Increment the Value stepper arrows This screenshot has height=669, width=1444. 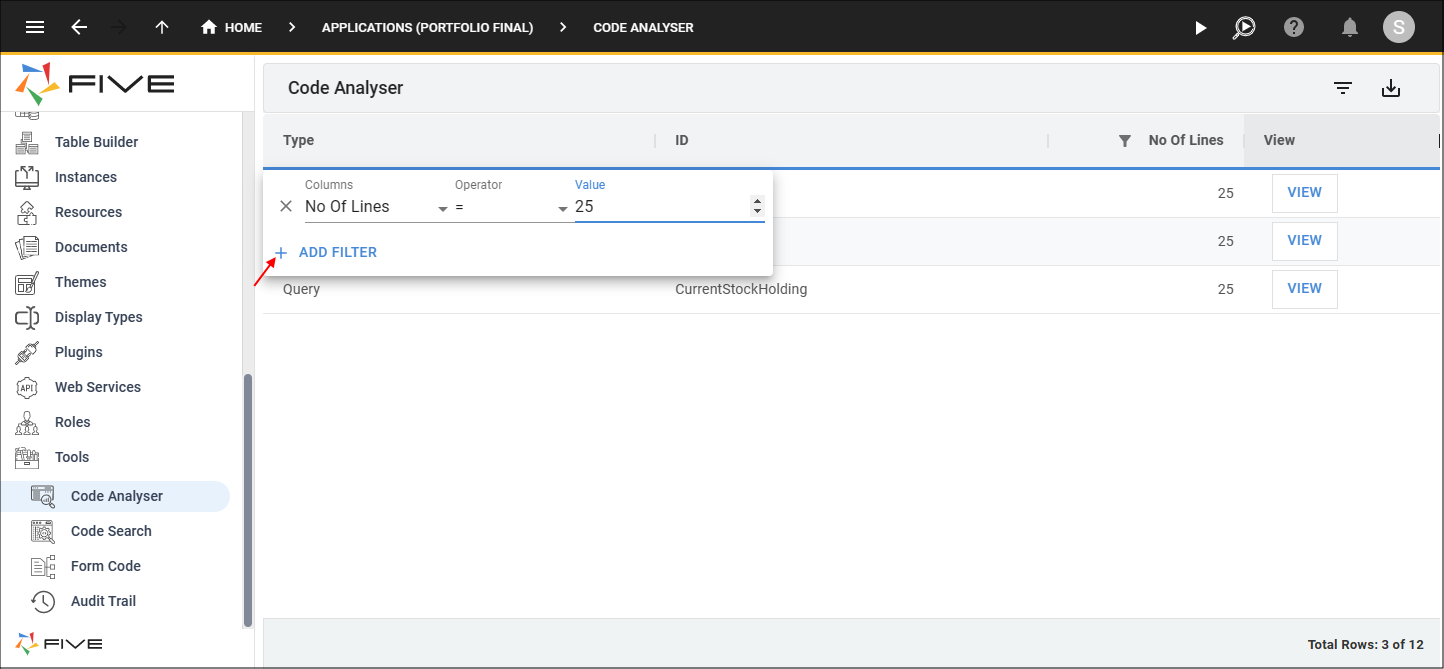point(757,201)
